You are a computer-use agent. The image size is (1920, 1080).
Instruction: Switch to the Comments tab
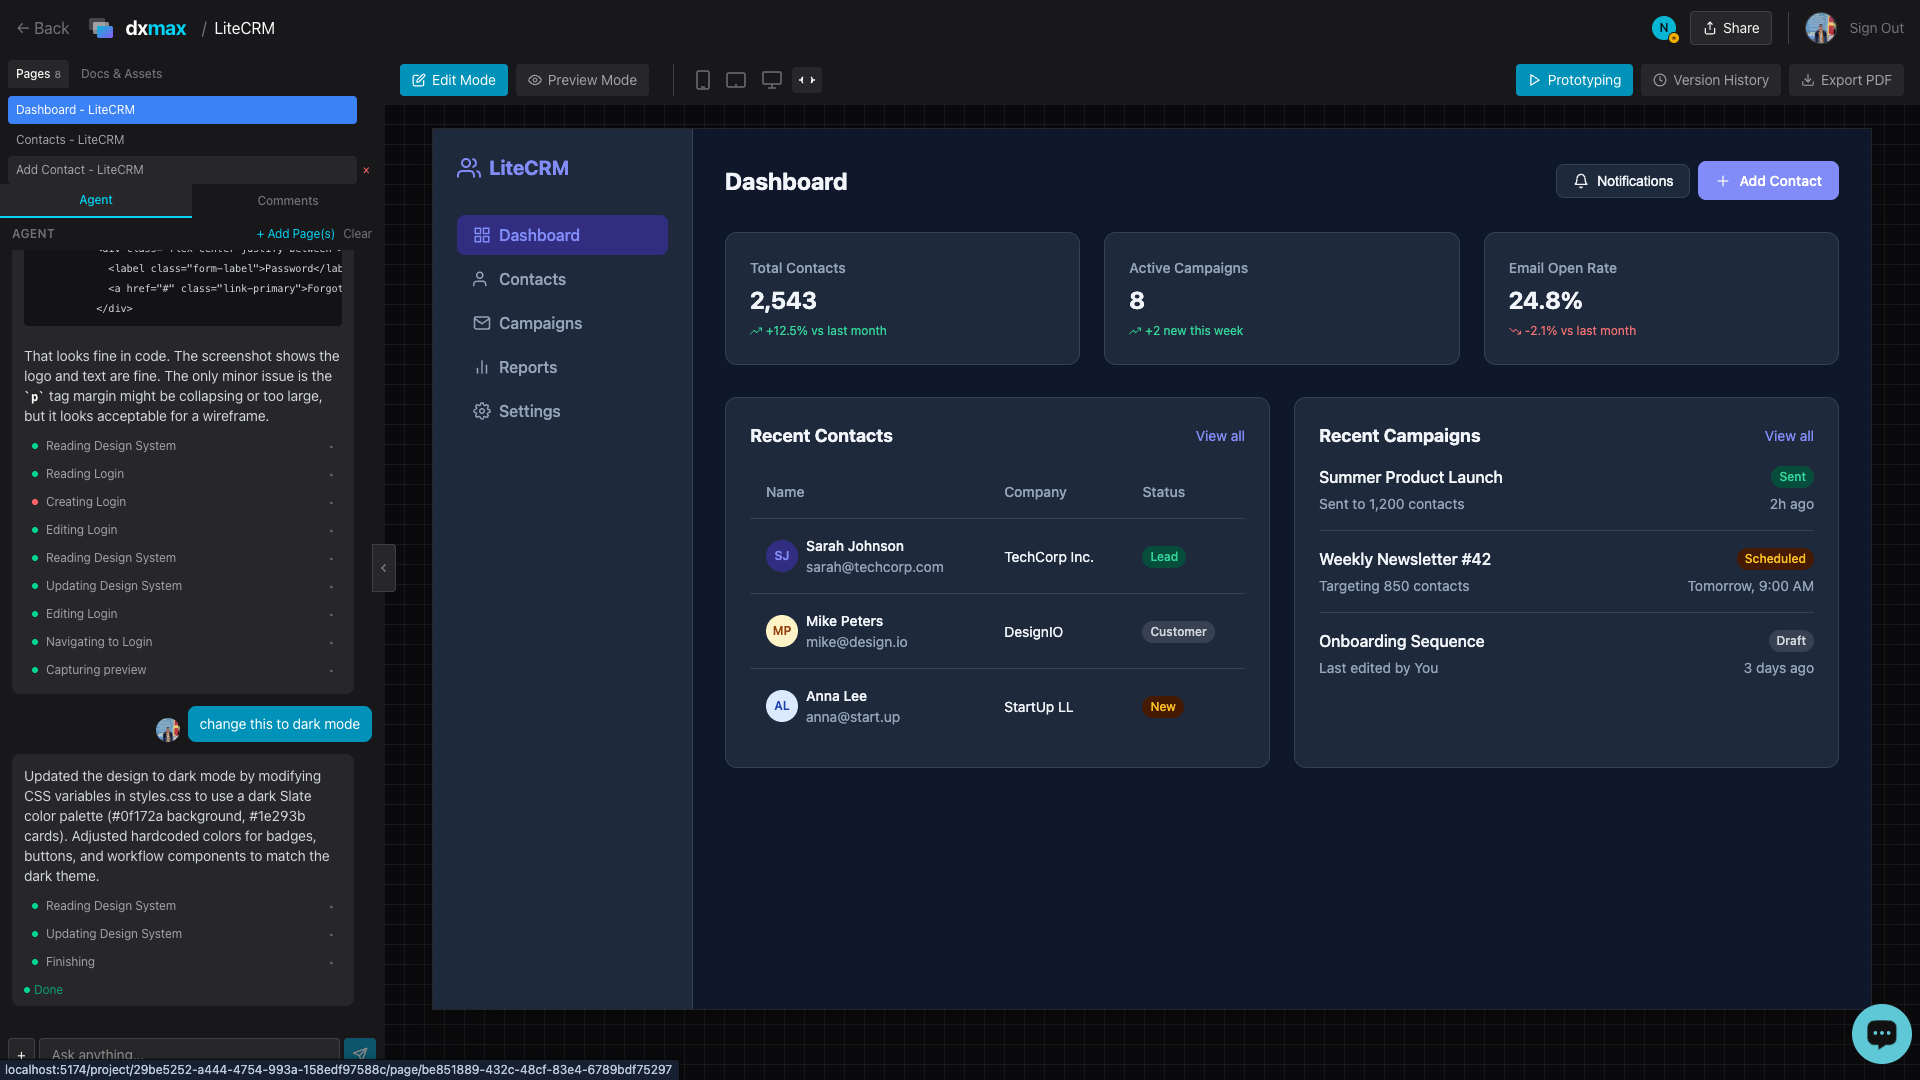pos(287,200)
